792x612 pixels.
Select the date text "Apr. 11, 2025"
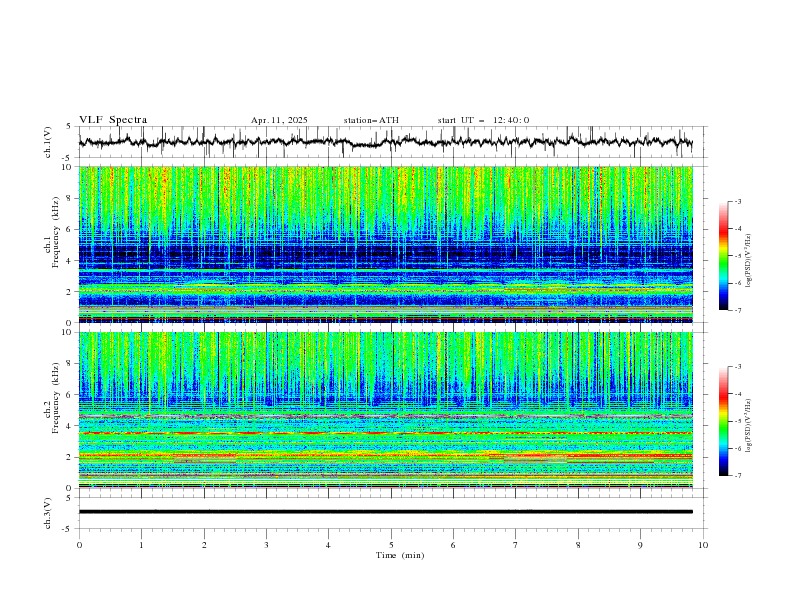point(279,120)
